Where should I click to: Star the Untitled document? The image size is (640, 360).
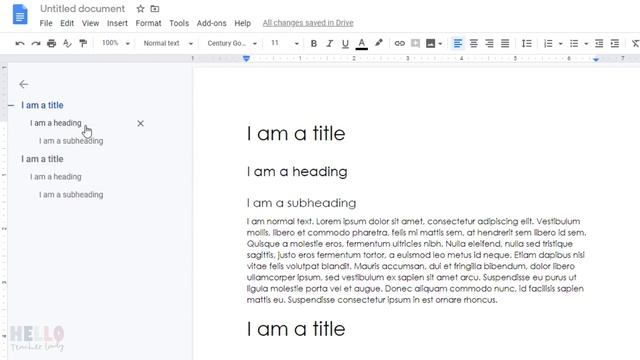tap(140, 9)
